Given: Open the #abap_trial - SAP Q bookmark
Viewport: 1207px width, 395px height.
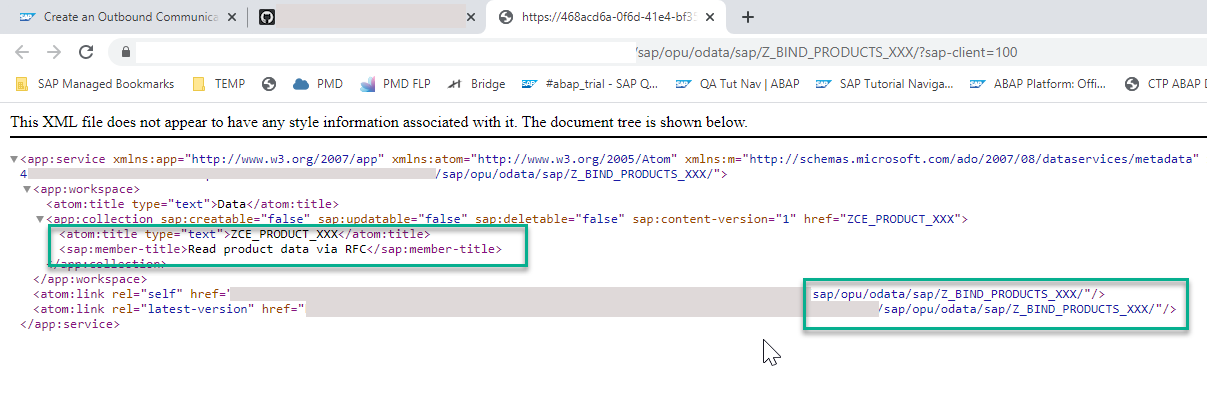Looking at the screenshot, I should (591, 84).
